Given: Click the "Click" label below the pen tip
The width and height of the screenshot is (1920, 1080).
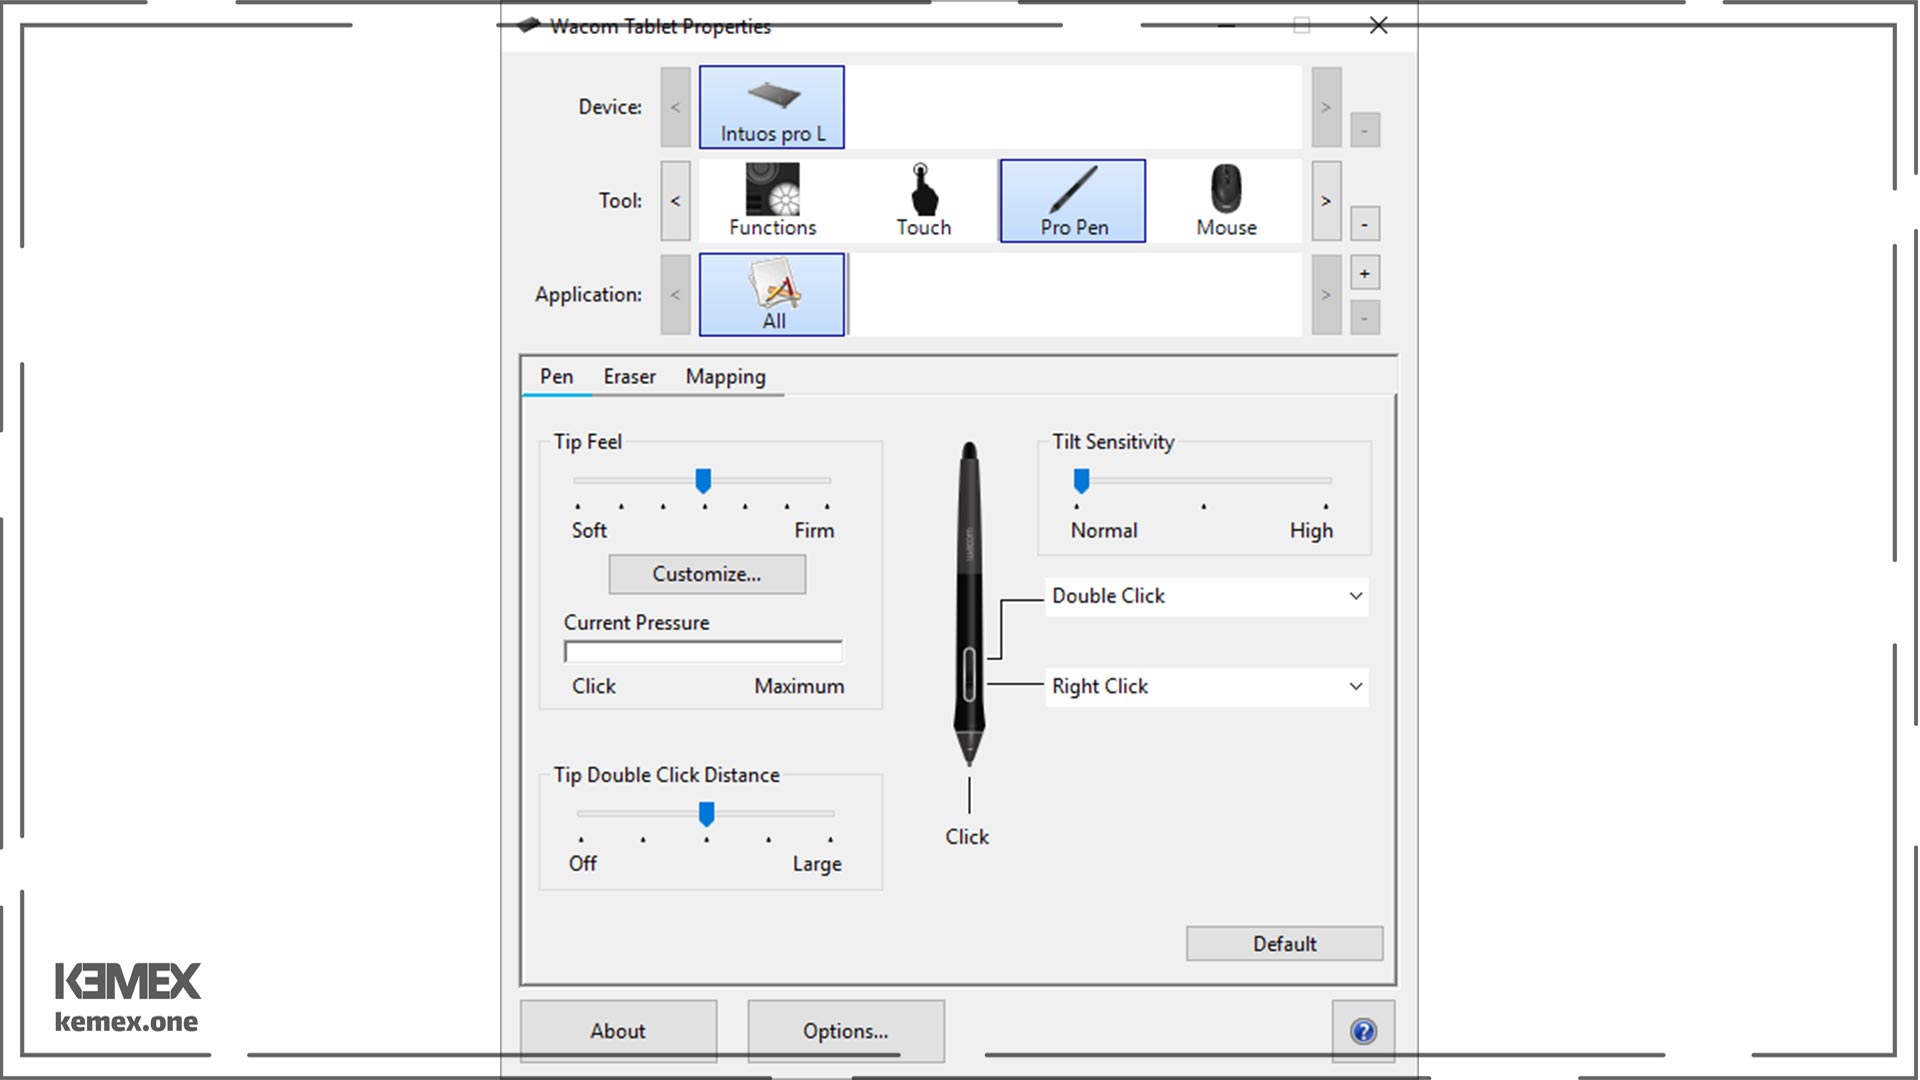Looking at the screenshot, I should [967, 837].
